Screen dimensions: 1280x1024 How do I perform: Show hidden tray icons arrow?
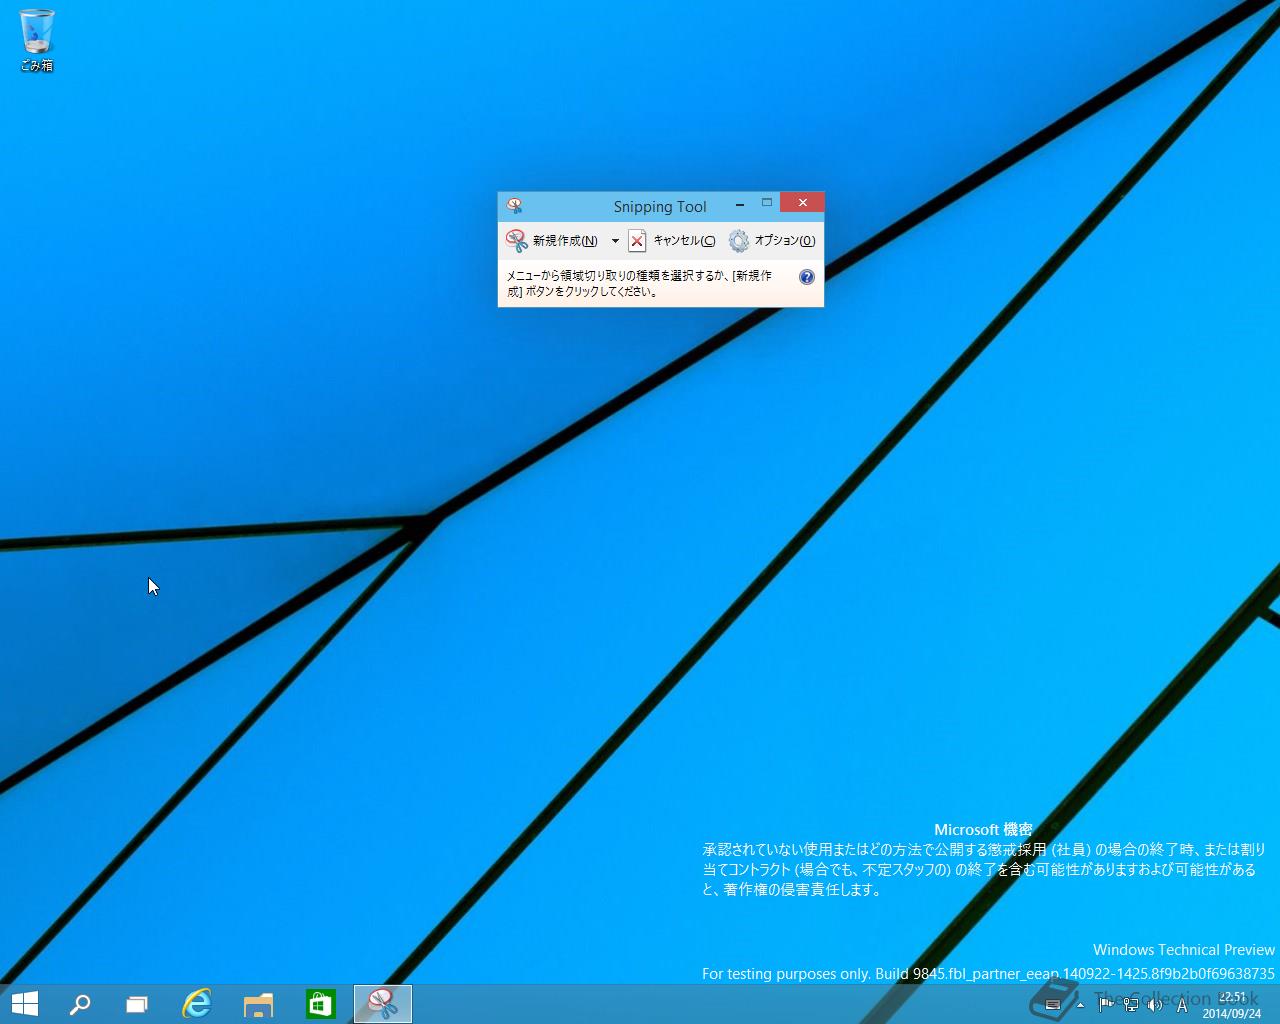click(x=1080, y=1005)
